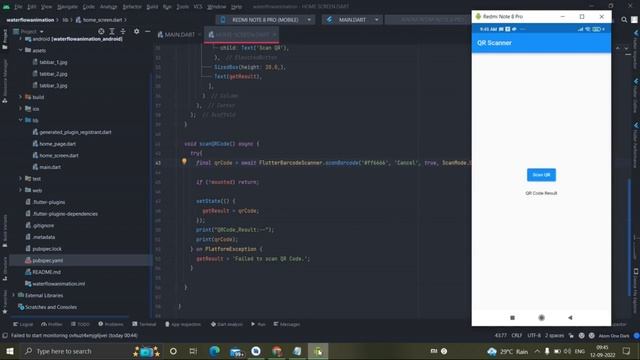Tap the phone's round home button
Screen dimensions: 640x360
[541, 318]
